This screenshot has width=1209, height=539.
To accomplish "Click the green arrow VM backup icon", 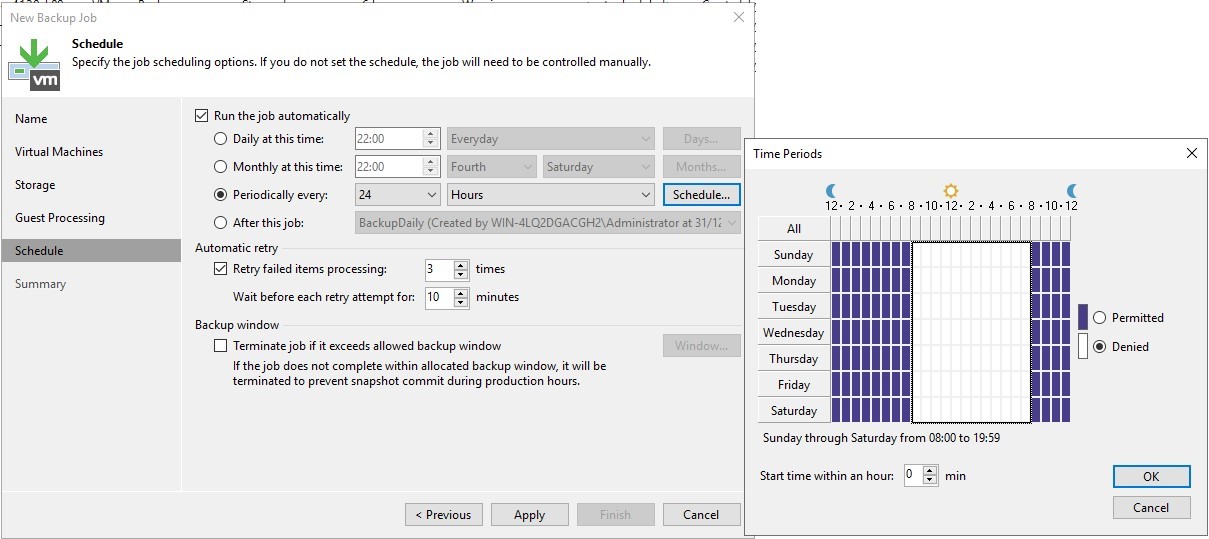I will (33, 62).
